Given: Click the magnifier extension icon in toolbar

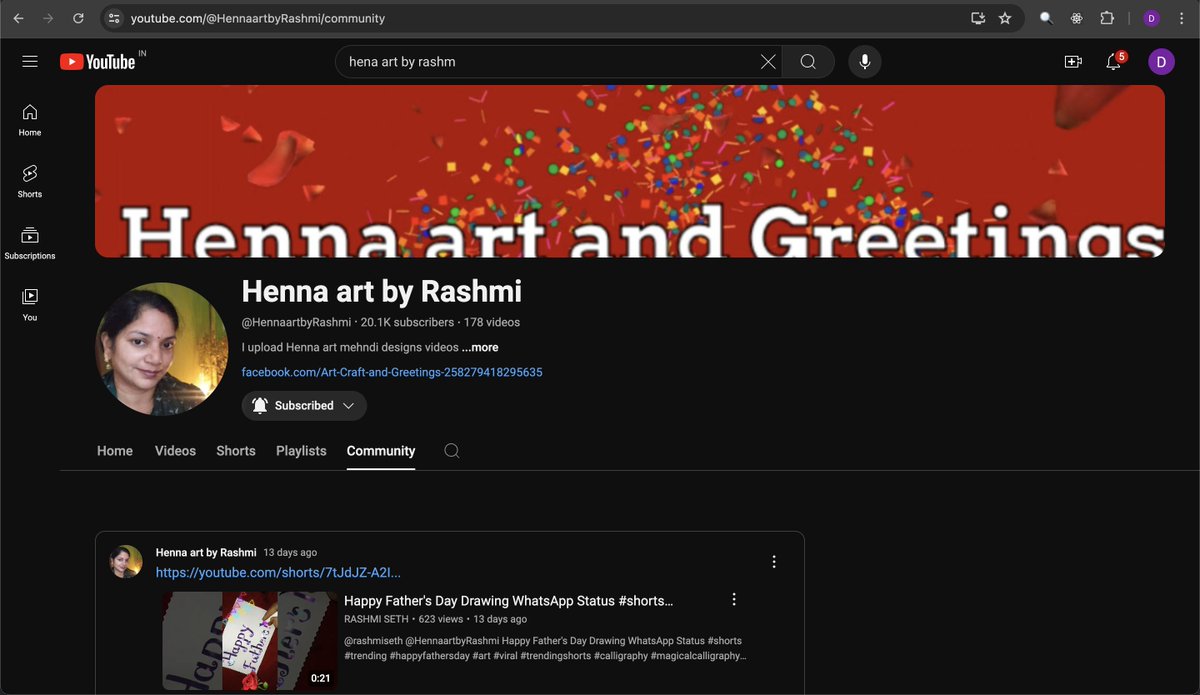Looking at the screenshot, I should (1046, 18).
